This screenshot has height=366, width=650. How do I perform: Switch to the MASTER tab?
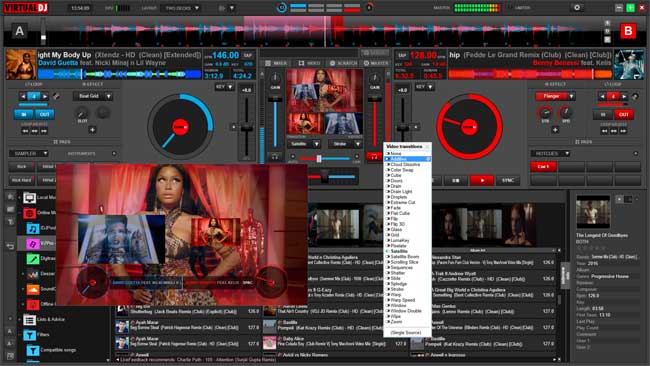(x=376, y=63)
